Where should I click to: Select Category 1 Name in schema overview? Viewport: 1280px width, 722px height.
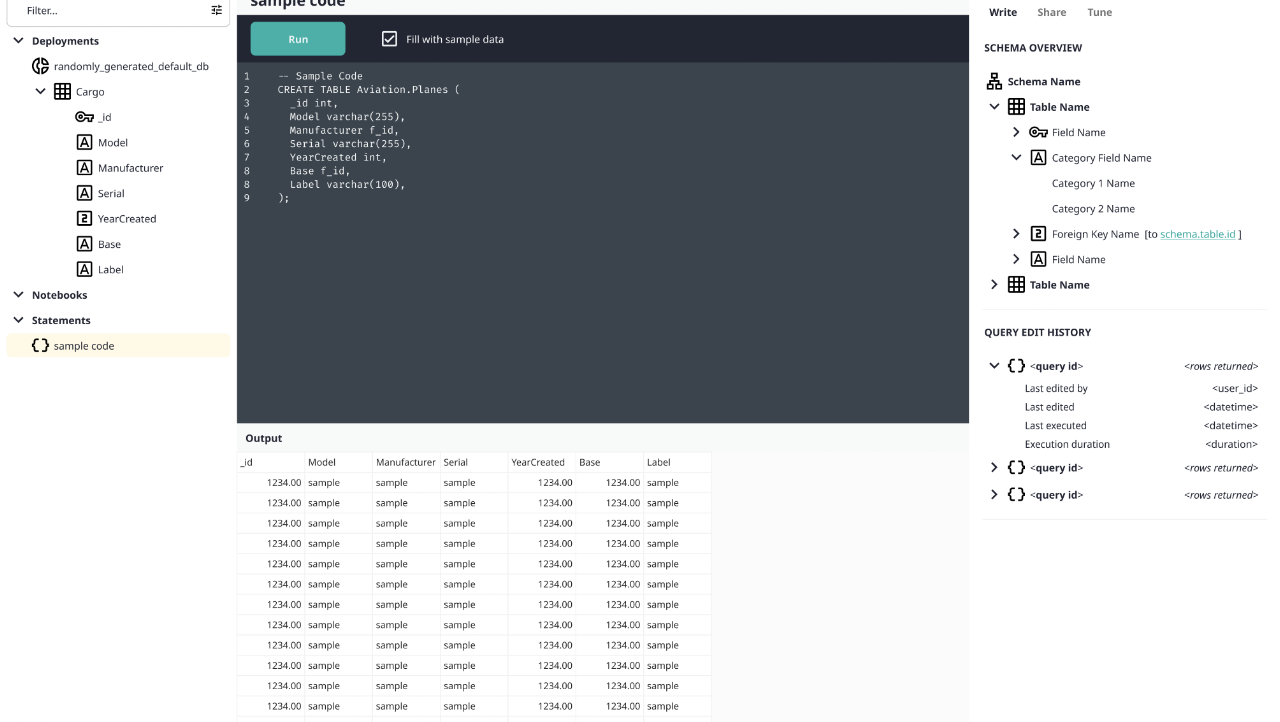[1093, 184]
